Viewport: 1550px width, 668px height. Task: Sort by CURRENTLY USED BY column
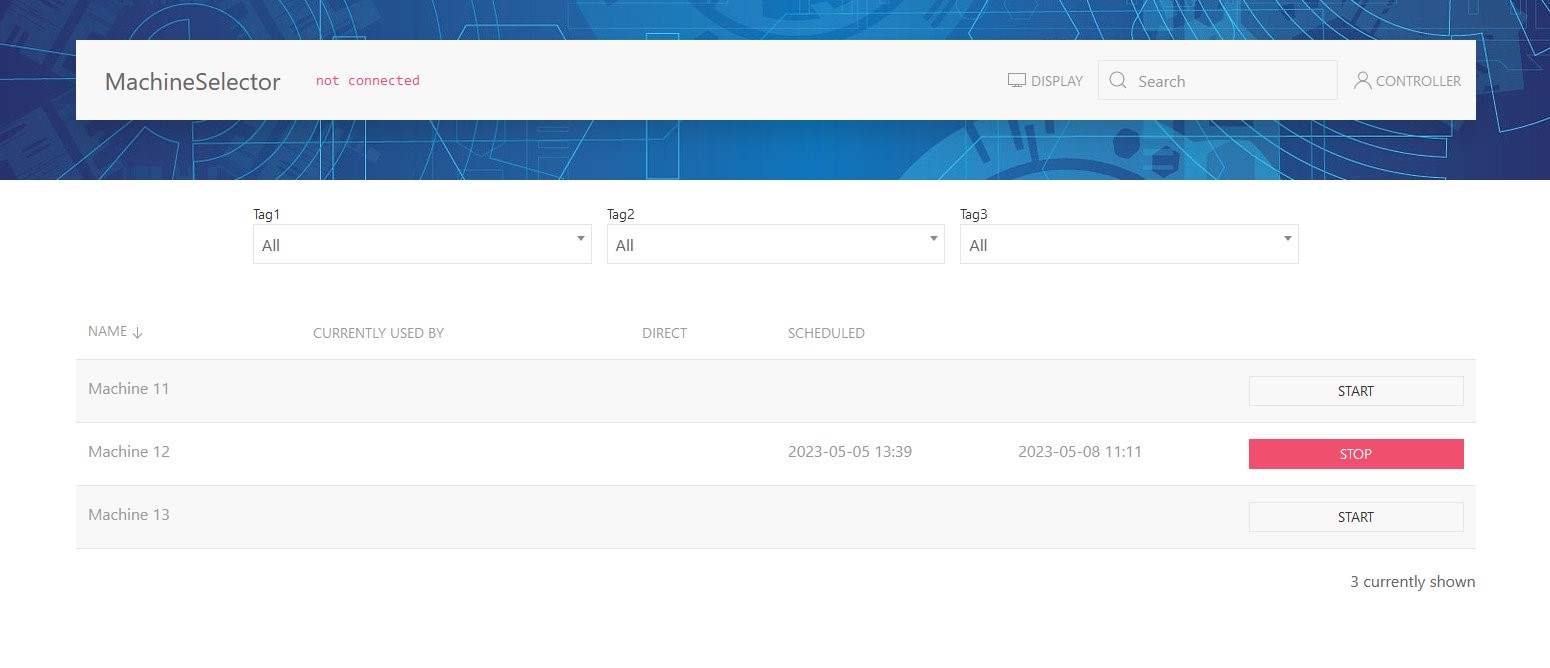coord(378,333)
